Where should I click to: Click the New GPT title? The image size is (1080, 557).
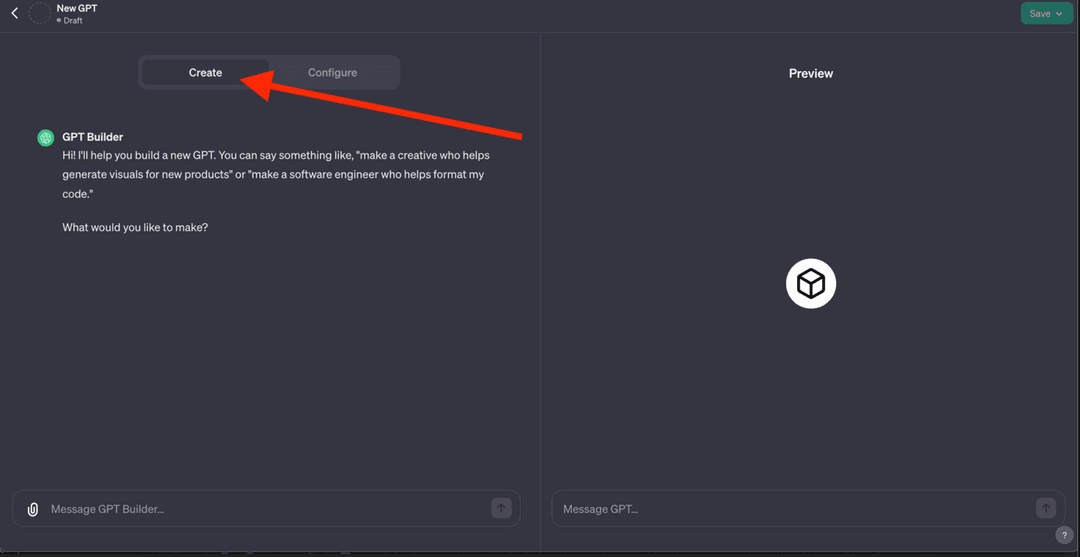pyautogui.click(x=77, y=8)
